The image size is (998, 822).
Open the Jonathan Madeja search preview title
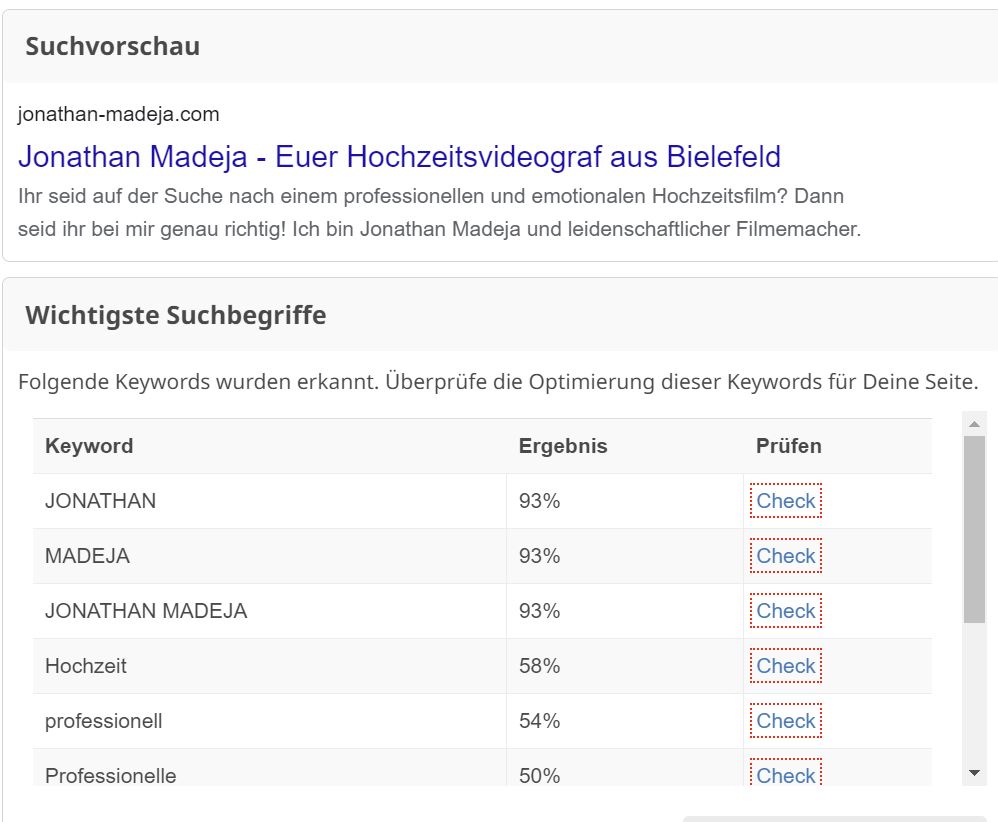[x=399, y=157]
